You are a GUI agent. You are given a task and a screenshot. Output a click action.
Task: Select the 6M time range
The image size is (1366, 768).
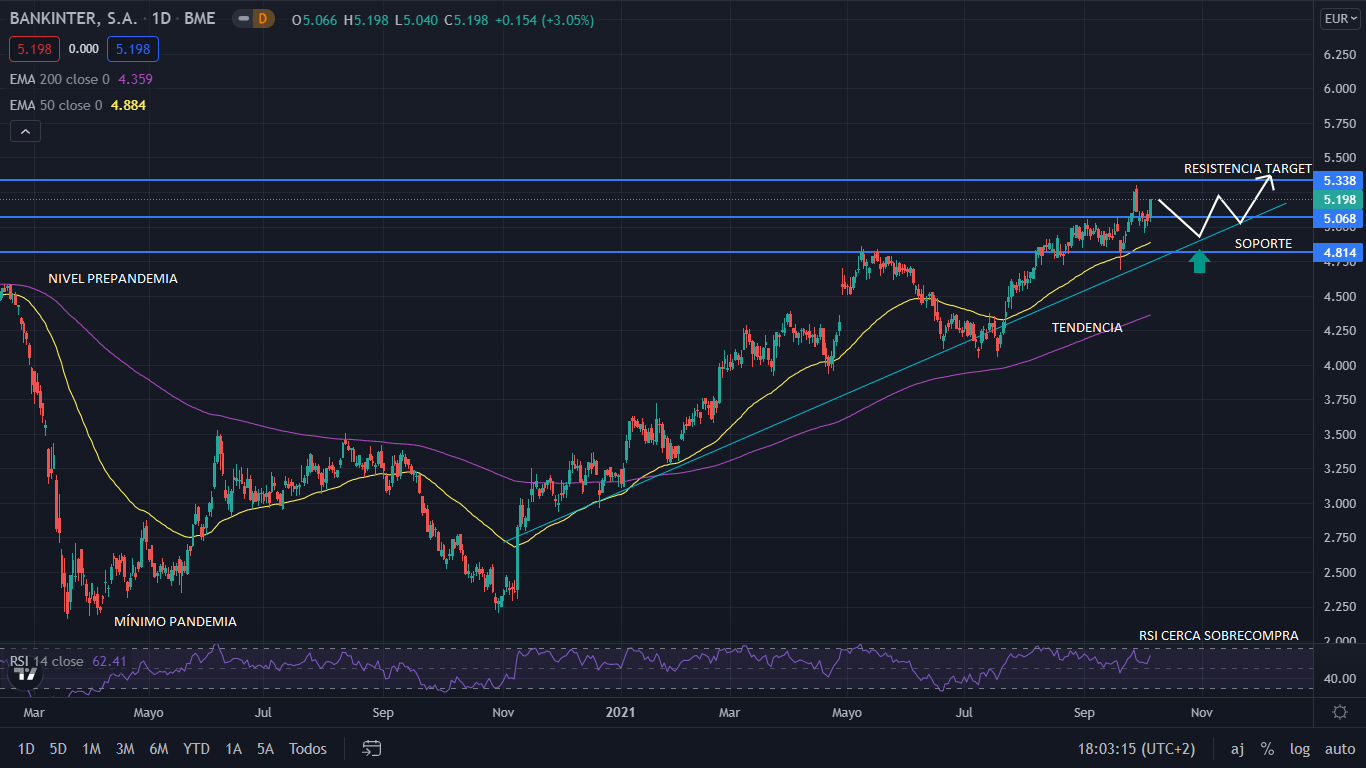[x=158, y=748]
